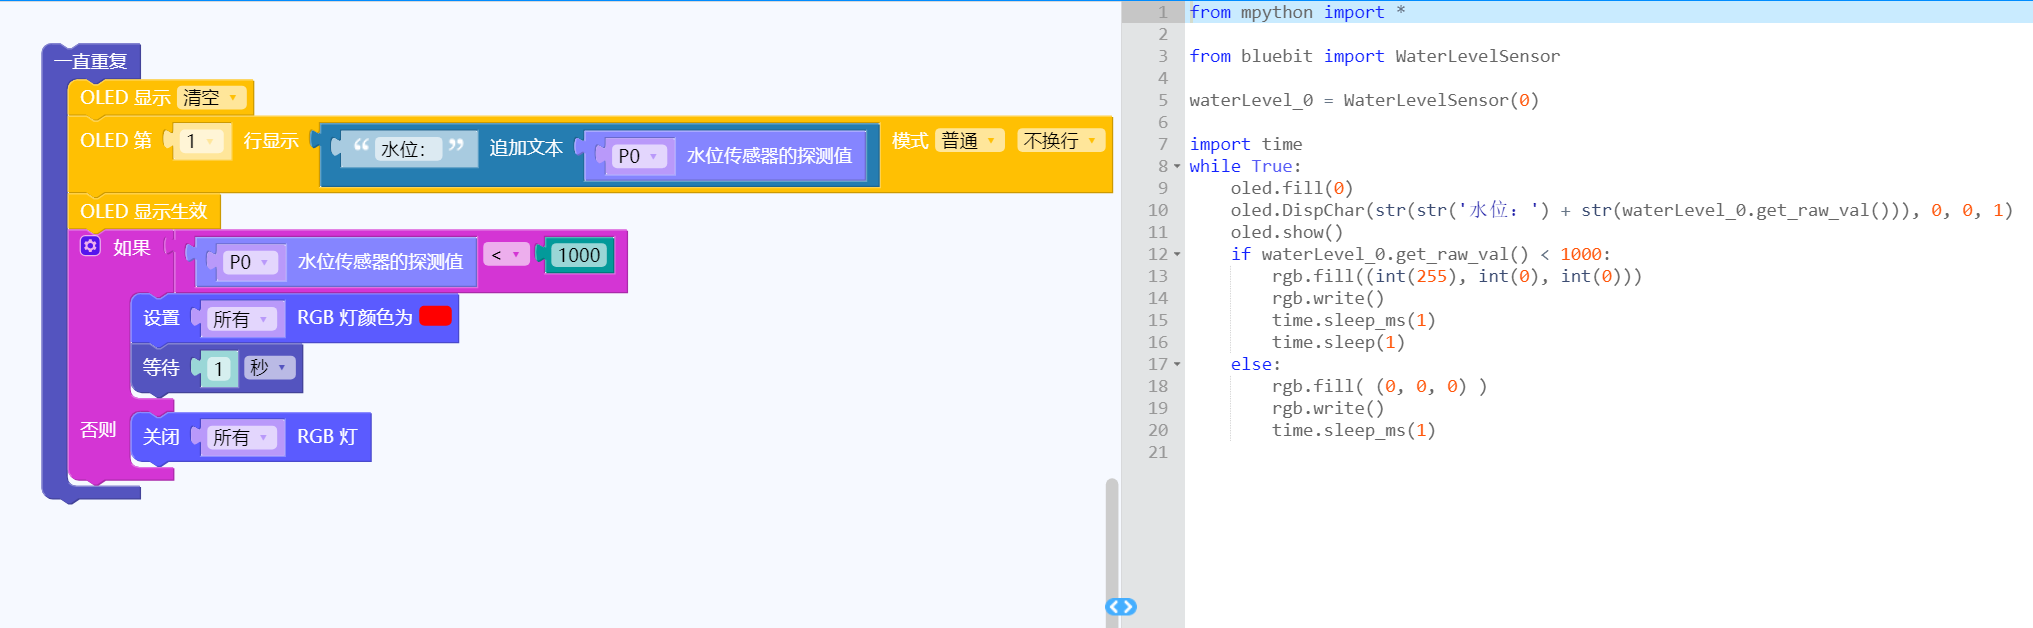Collapse the while True fold at line 8
Image resolution: width=2033 pixels, height=628 pixels.
pos(1177,167)
